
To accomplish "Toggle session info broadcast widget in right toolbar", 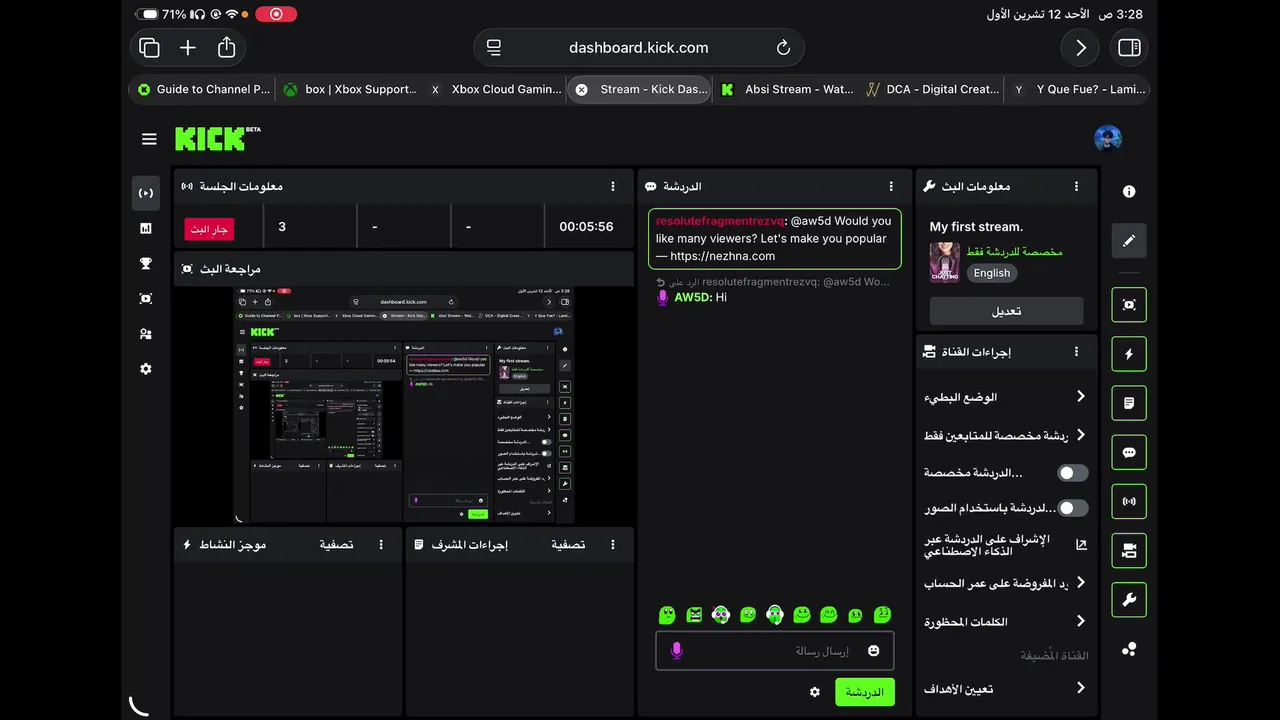I will click(1129, 501).
